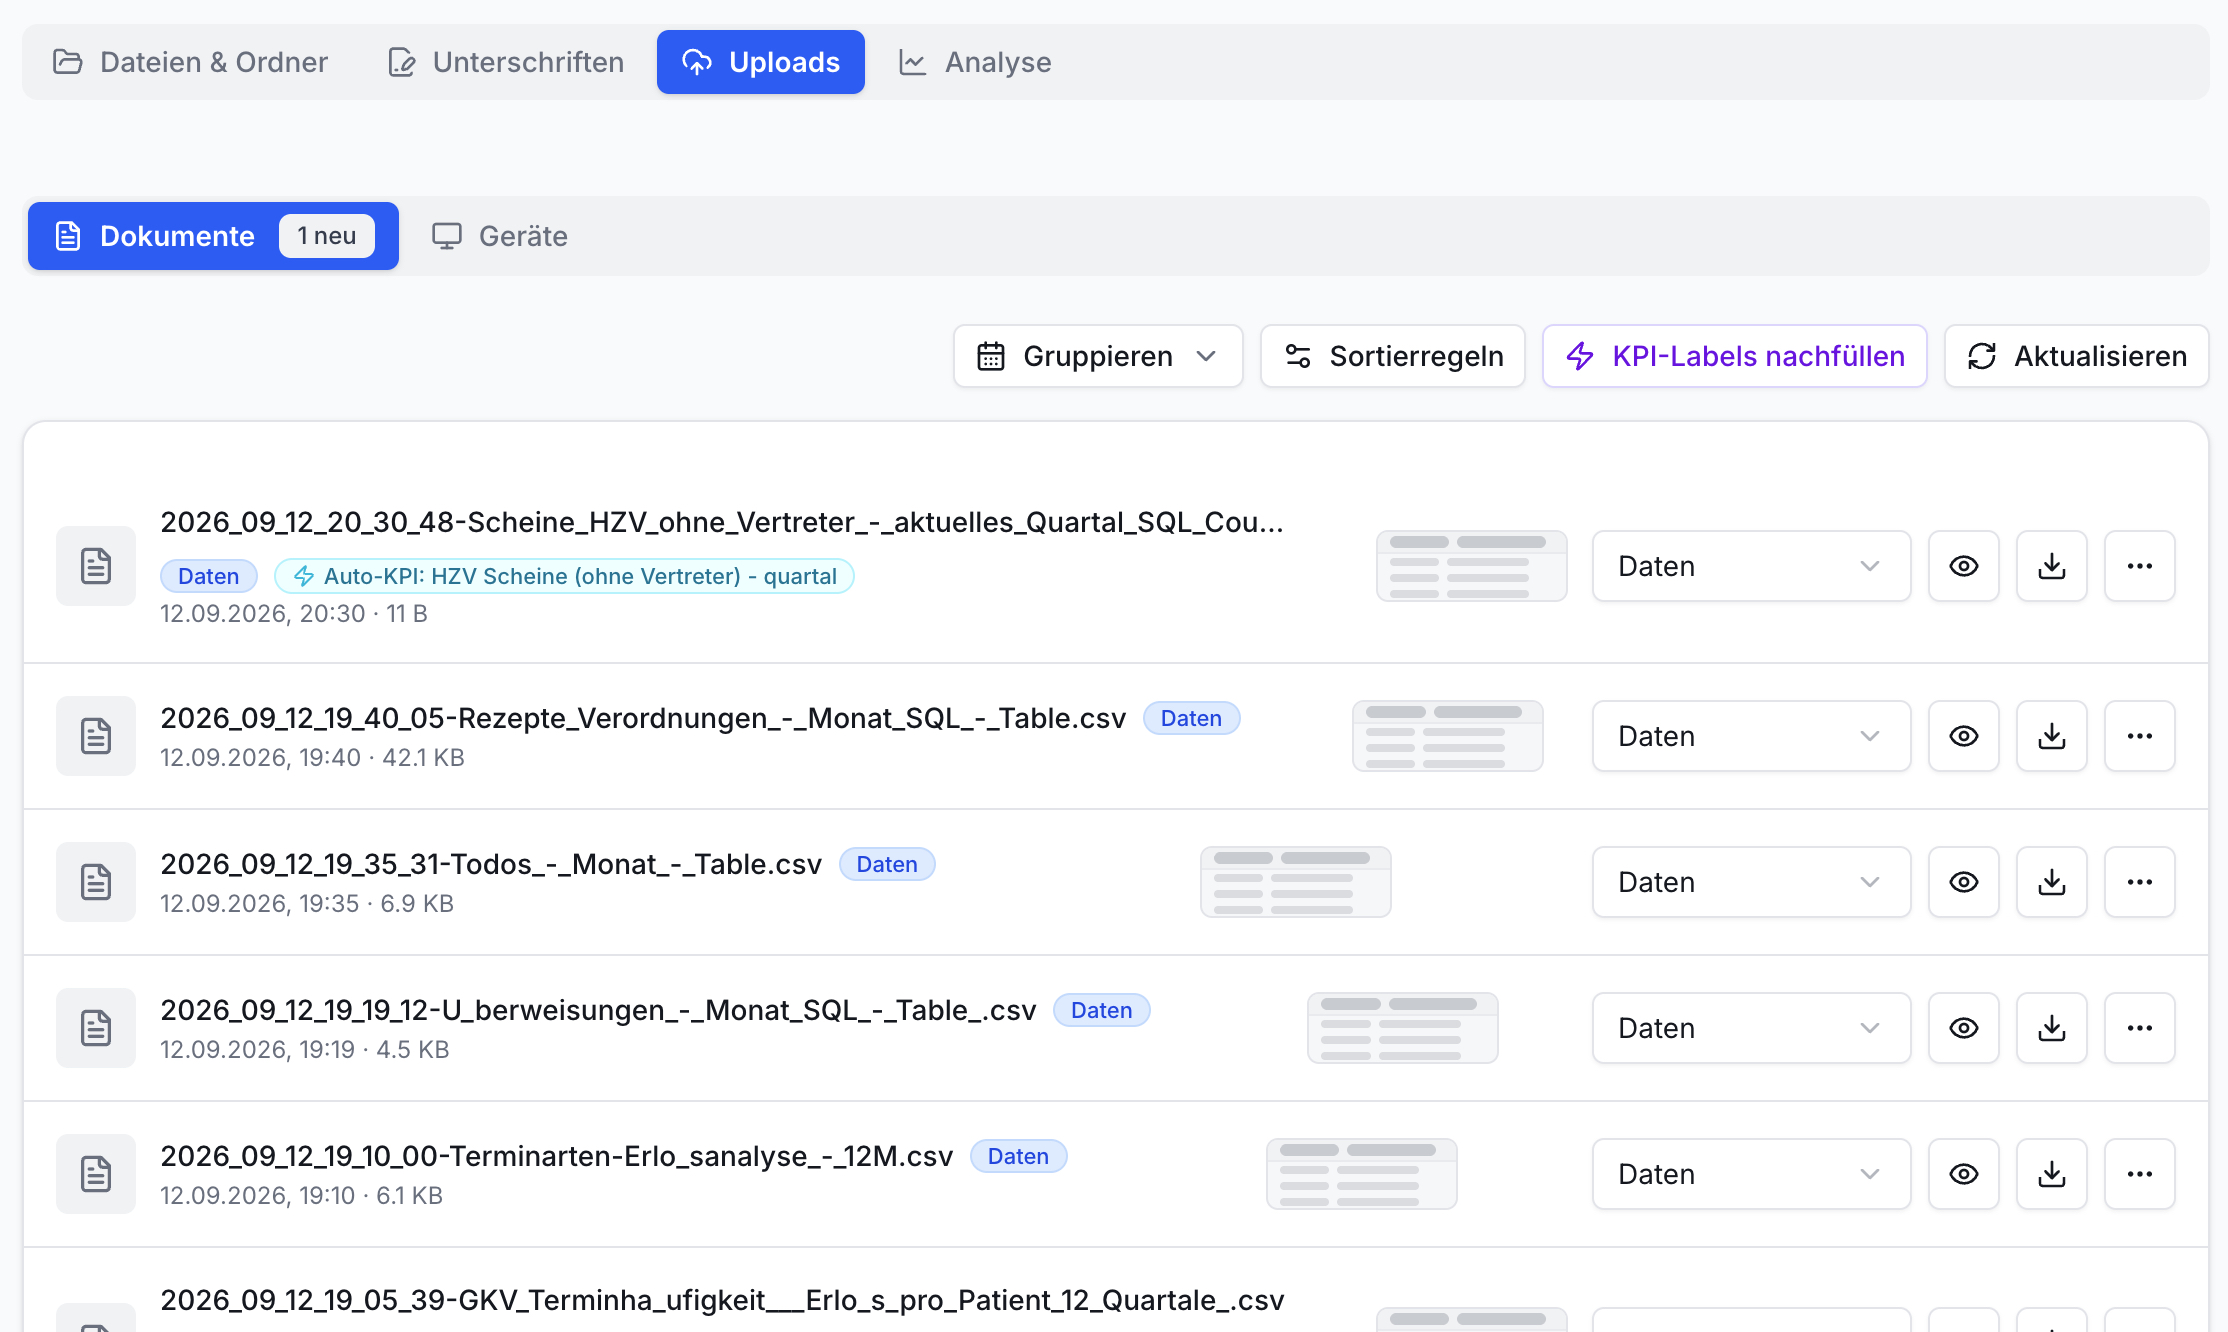Viewport: 2228px width, 1332px height.
Task: Click document icon of Terminarten-Erlo_sanalyse row
Action: click(x=96, y=1174)
